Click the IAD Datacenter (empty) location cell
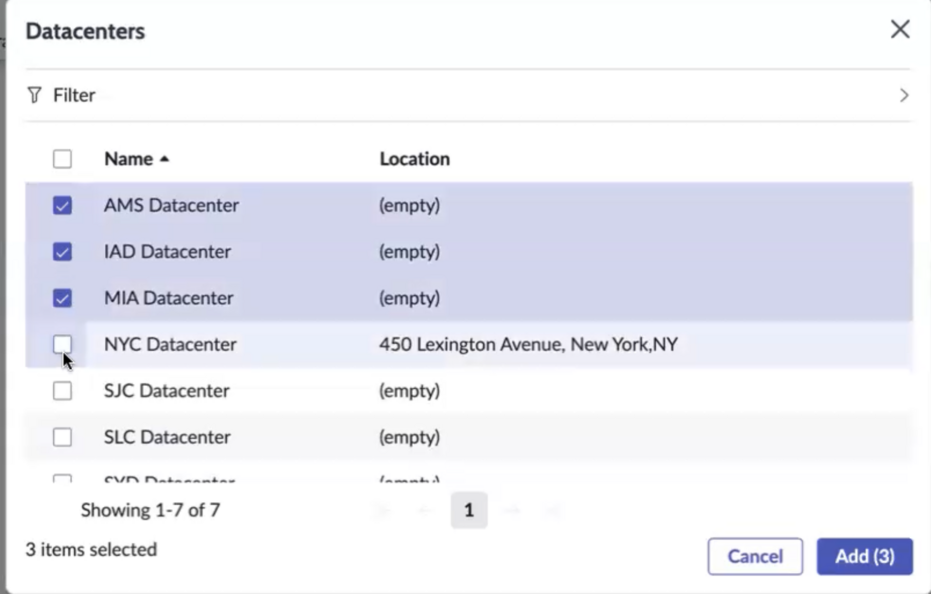The image size is (931, 594). (x=410, y=252)
